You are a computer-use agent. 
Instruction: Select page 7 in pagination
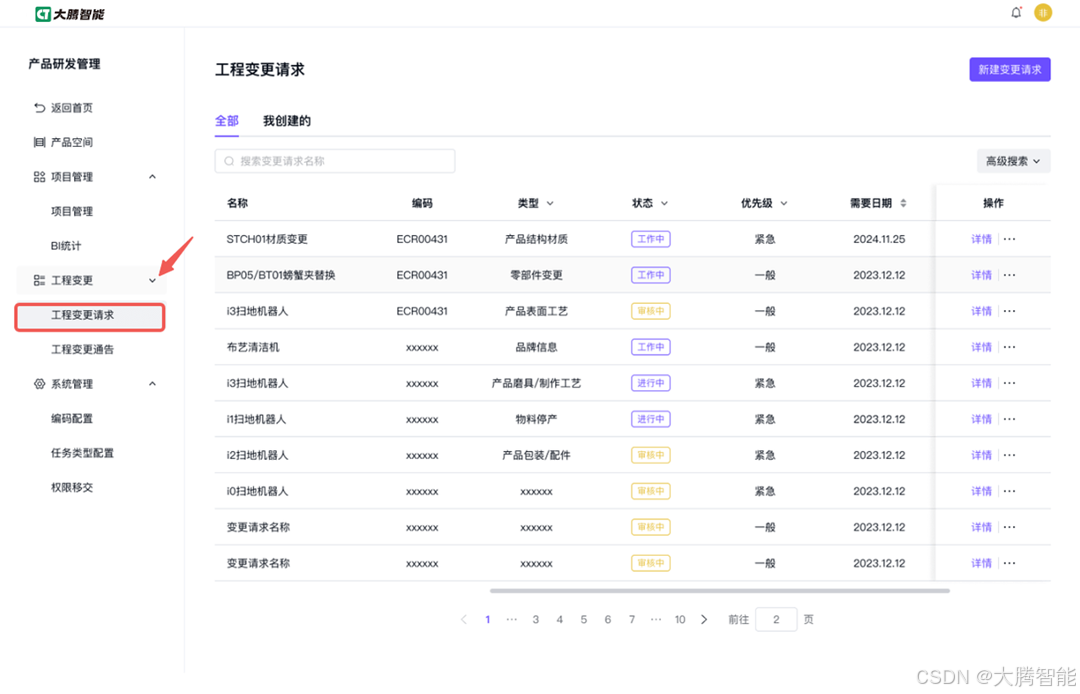coord(632,620)
